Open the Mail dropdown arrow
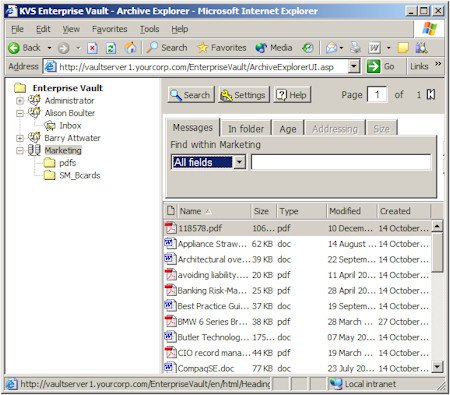Screen dimensions: 450x395 [x=341, y=48]
